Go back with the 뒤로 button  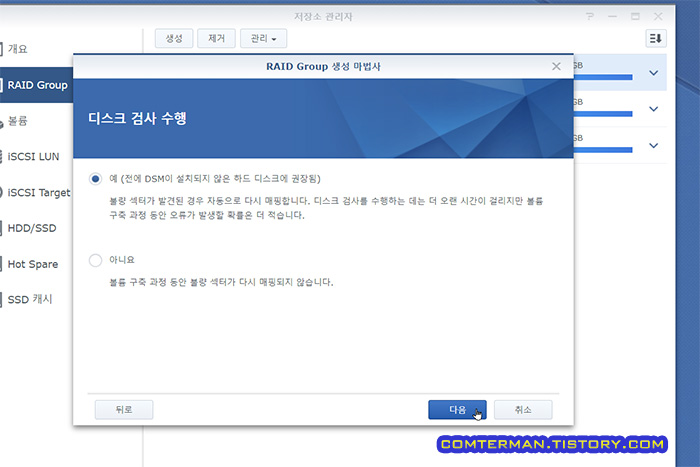(x=124, y=409)
